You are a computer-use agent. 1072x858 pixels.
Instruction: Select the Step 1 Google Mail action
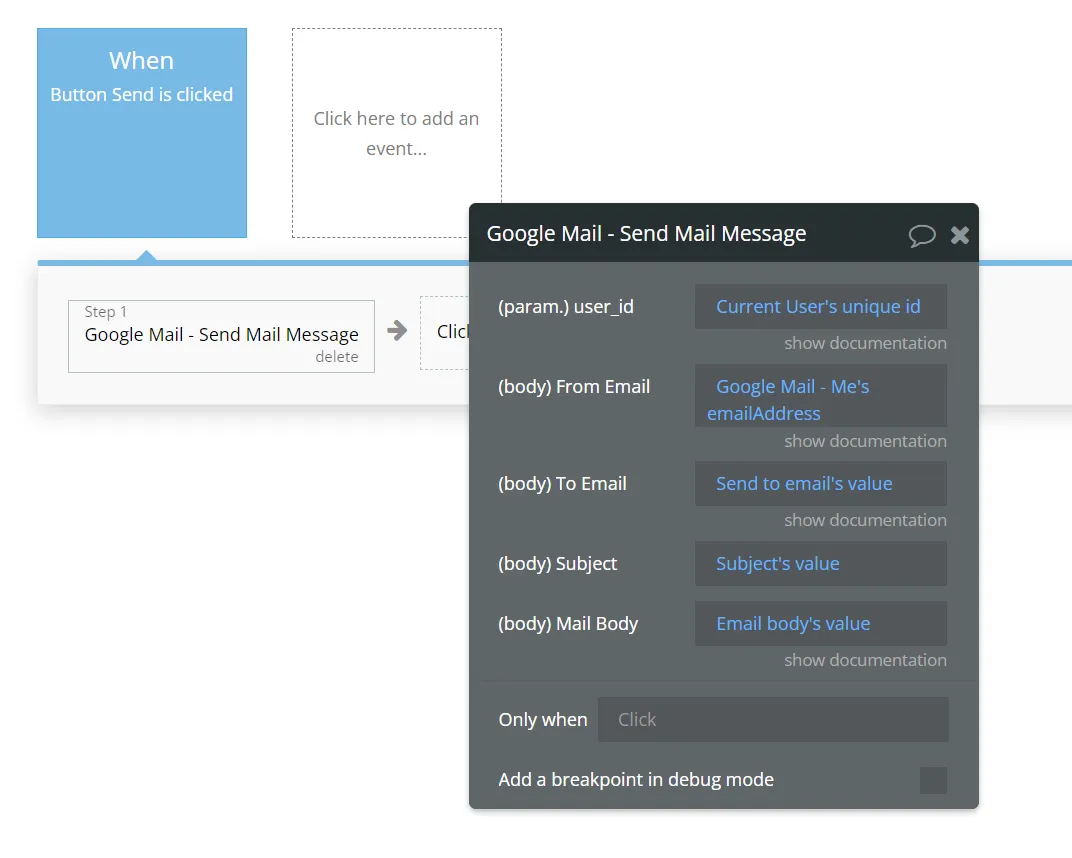[222, 336]
